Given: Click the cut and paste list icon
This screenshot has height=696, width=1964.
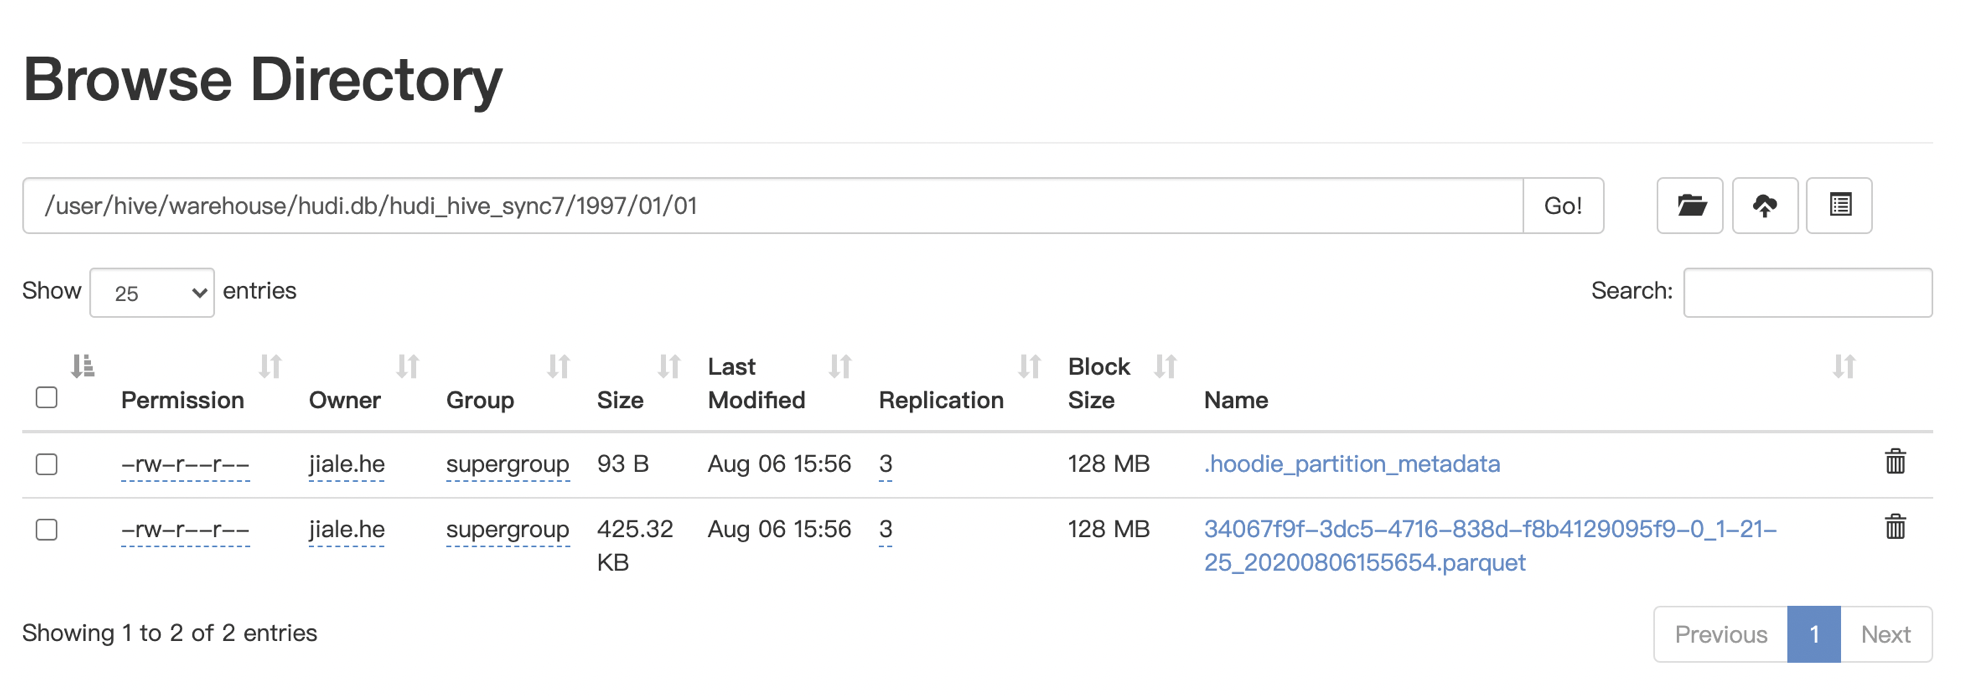Looking at the screenshot, I should click(1840, 206).
